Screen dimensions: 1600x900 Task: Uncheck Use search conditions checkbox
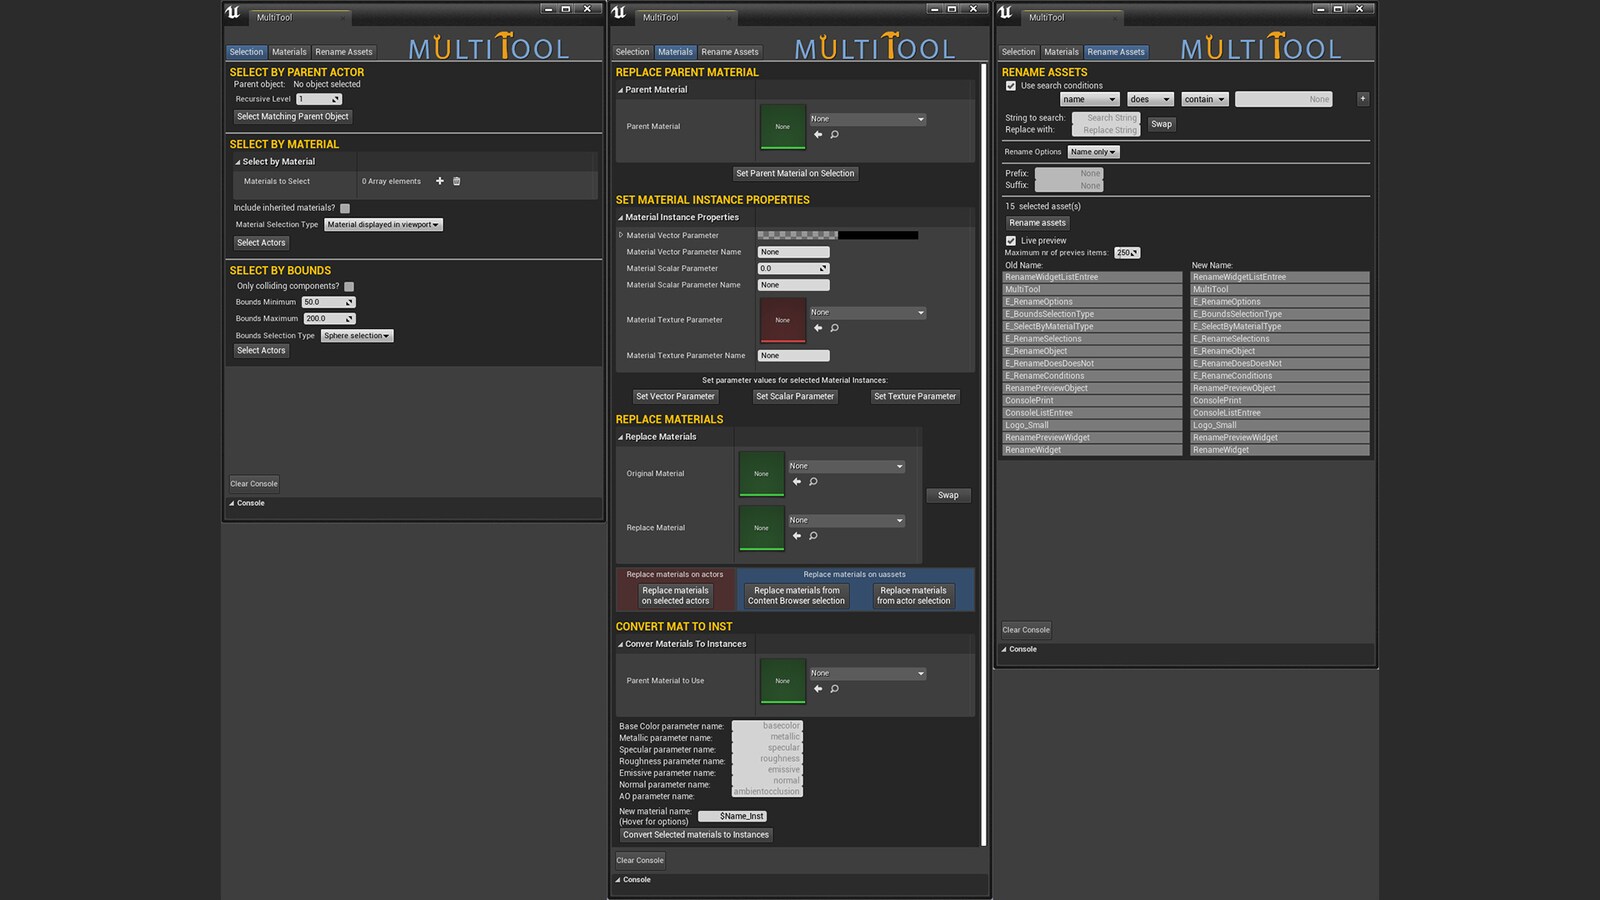pos(1011,86)
